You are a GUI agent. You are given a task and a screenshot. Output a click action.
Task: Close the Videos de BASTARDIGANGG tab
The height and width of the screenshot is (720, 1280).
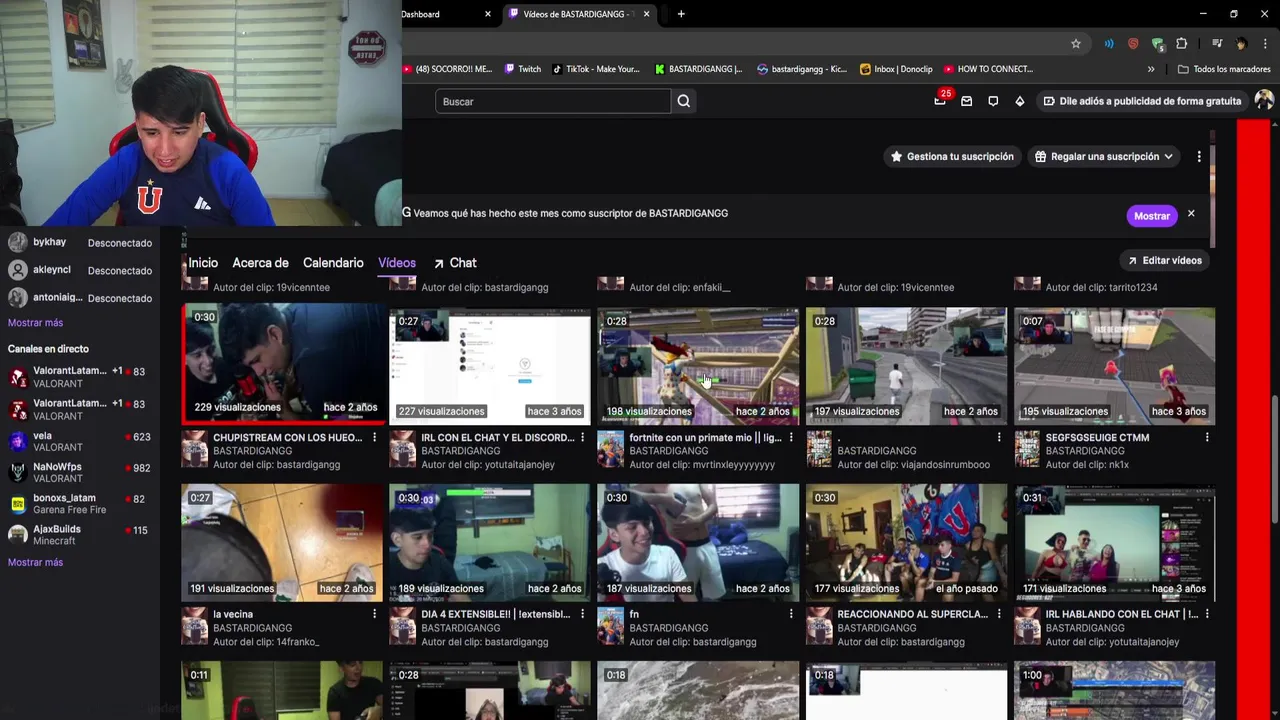pos(646,14)
